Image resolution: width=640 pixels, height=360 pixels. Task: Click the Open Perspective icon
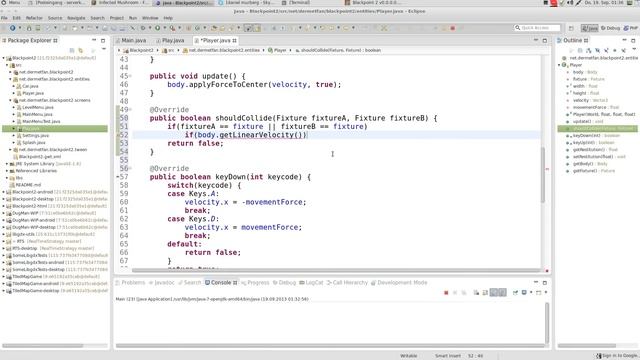click(x=571, y=28)
